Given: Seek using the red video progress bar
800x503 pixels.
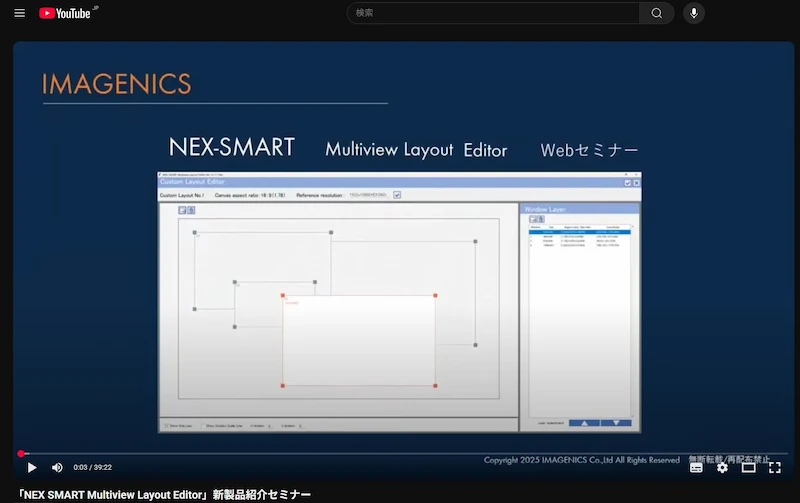Looking at the screenshot, I should click(403, 453).
